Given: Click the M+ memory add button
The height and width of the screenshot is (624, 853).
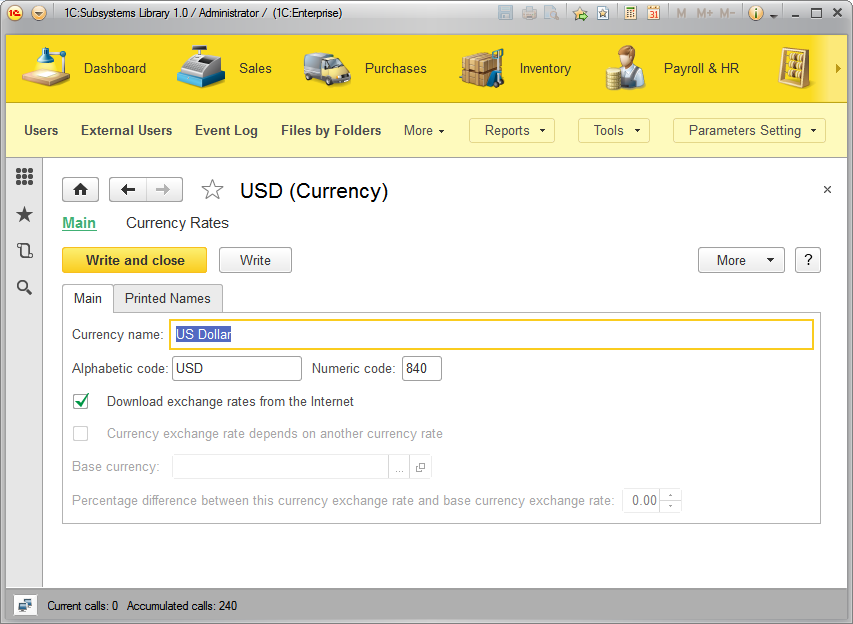Looking at the screenshot, I should coord(704,13).
